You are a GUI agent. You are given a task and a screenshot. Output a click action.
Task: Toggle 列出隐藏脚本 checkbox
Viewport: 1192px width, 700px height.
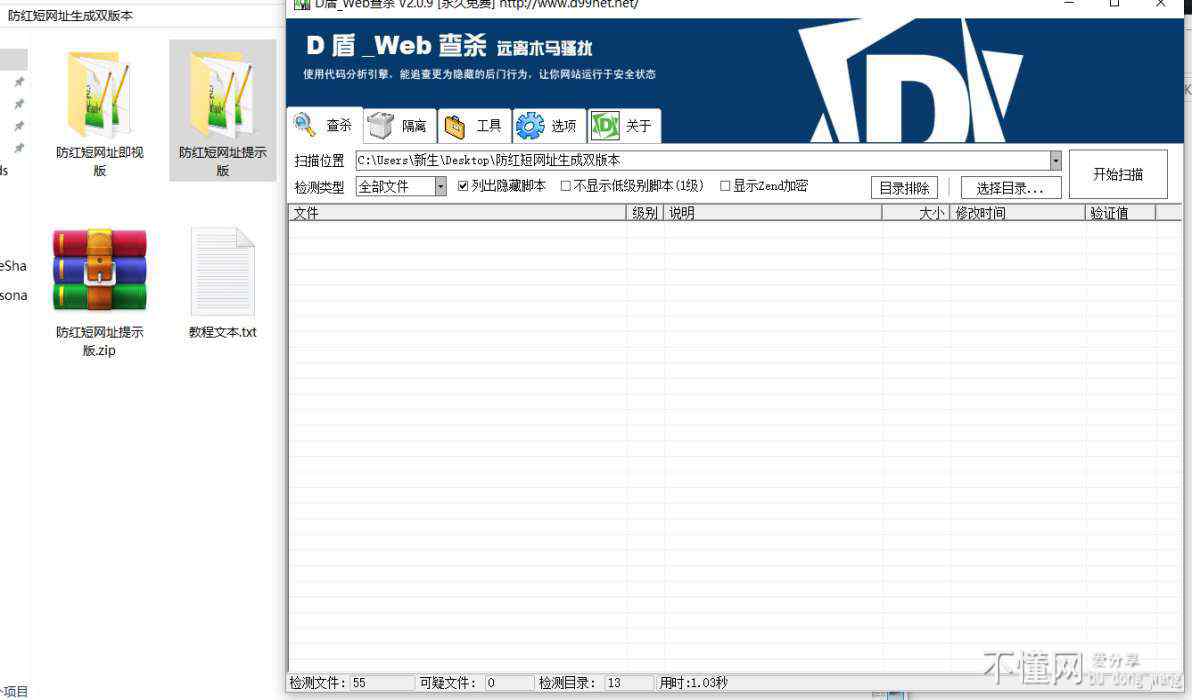[x=463, y=186]
